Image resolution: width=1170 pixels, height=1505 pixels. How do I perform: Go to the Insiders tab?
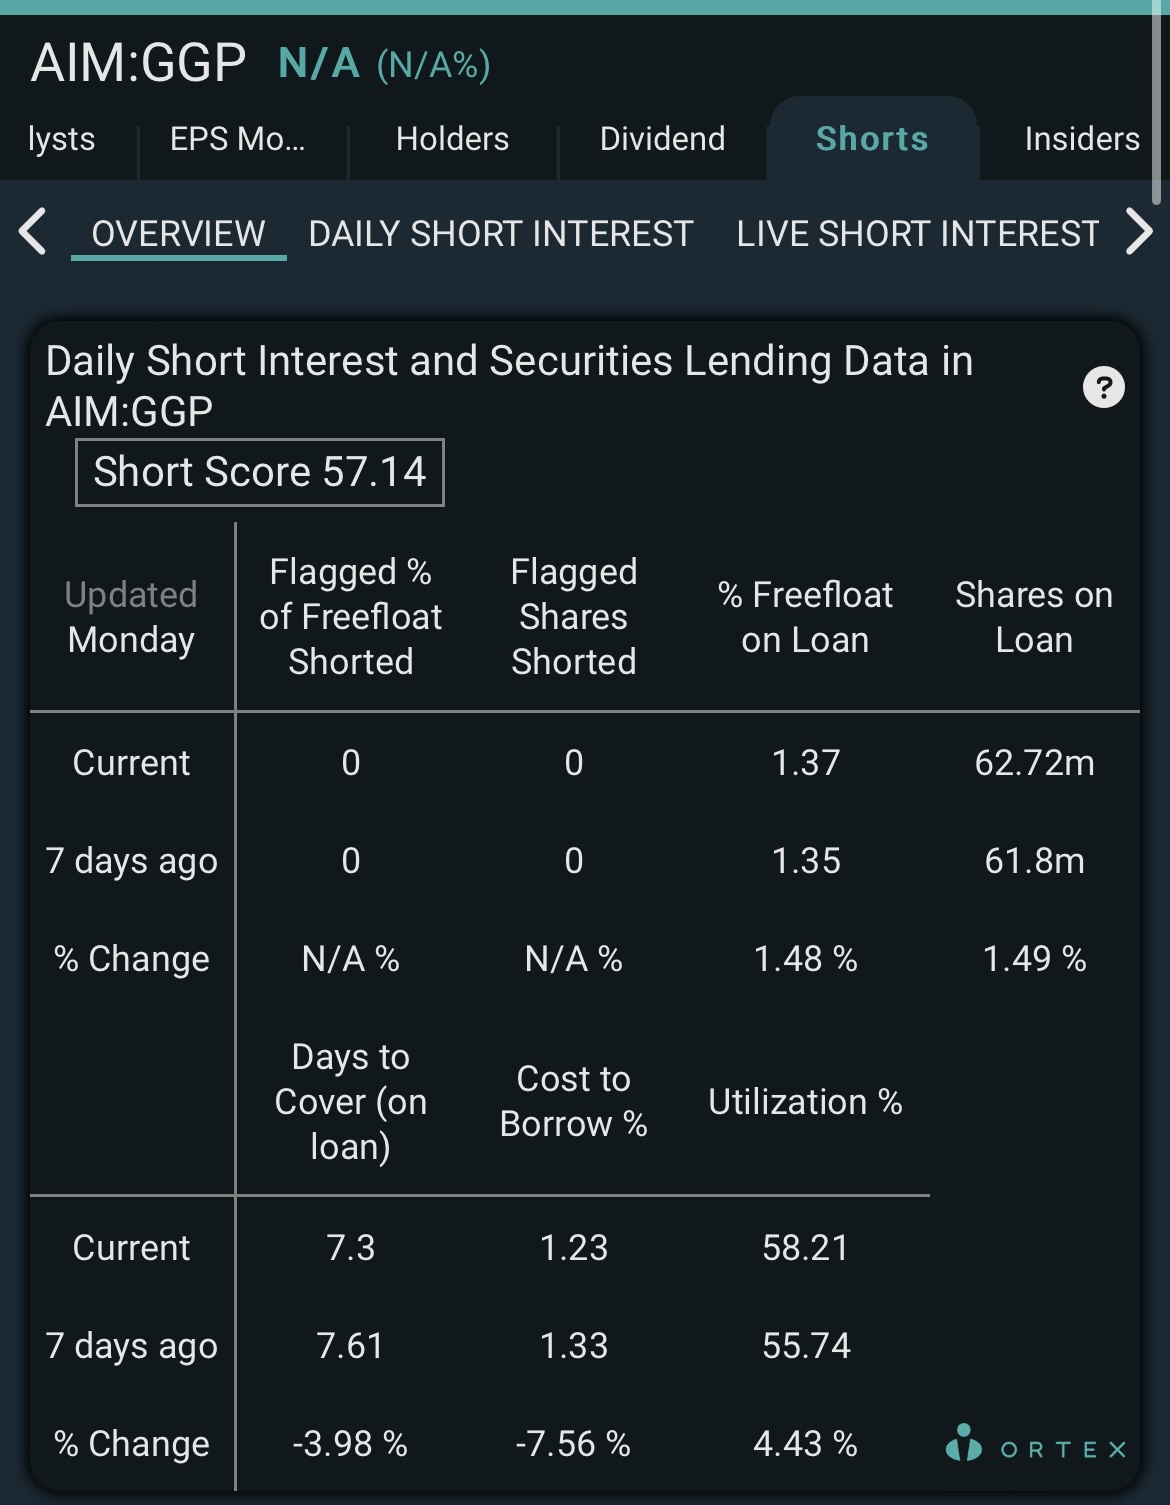1081,139
